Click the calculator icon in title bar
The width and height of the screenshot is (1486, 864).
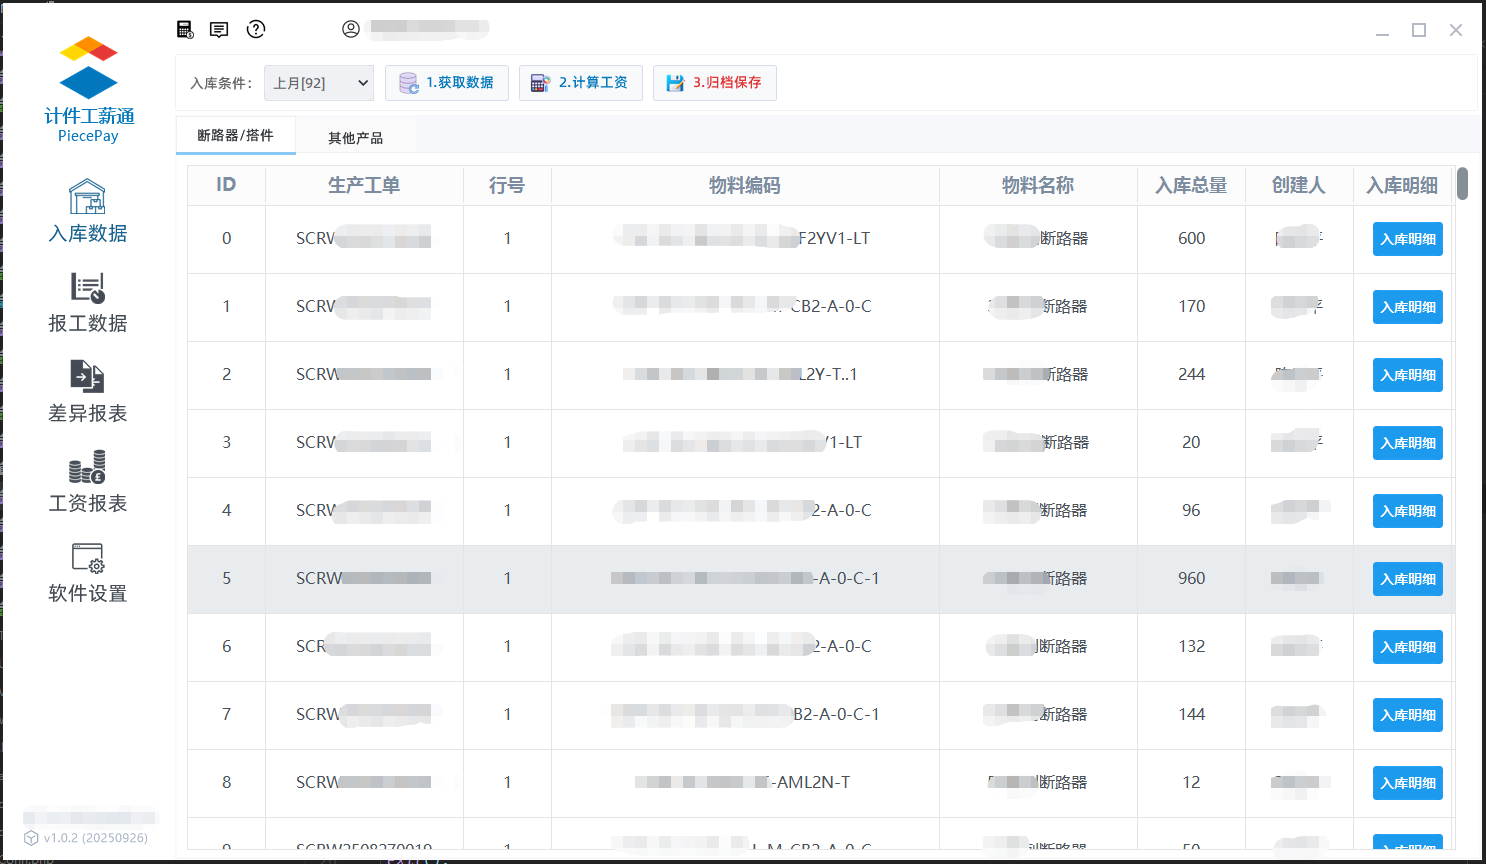tap(185, 29)
